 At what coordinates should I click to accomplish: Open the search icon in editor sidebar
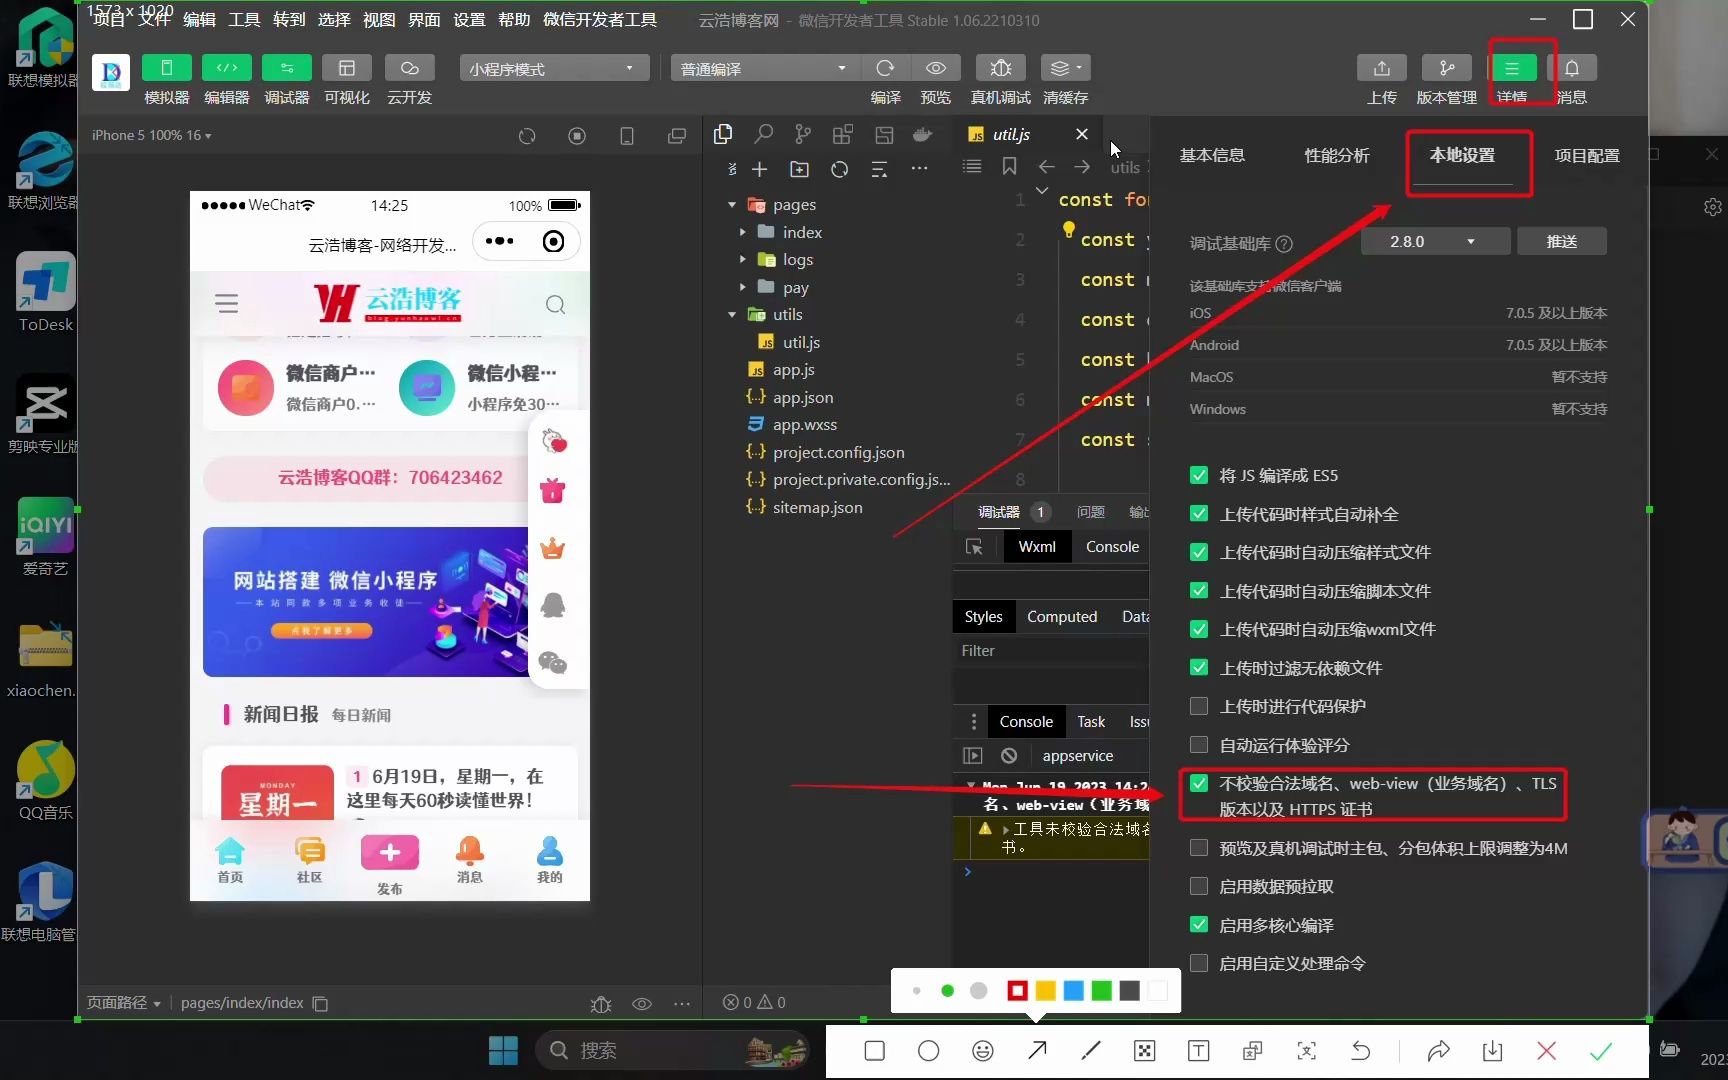click(x=764, y=134)
